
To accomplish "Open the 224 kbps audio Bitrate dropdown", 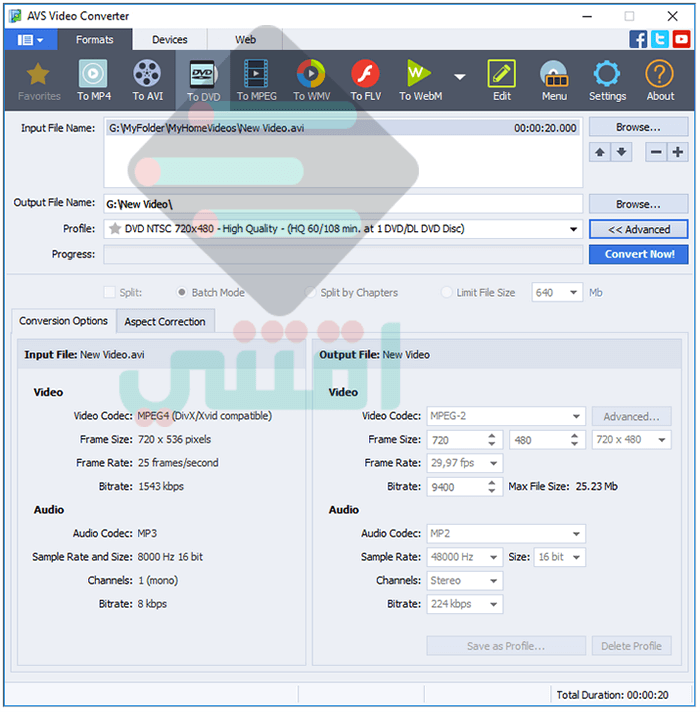I will pyautogui.click(x=493, y=604).
